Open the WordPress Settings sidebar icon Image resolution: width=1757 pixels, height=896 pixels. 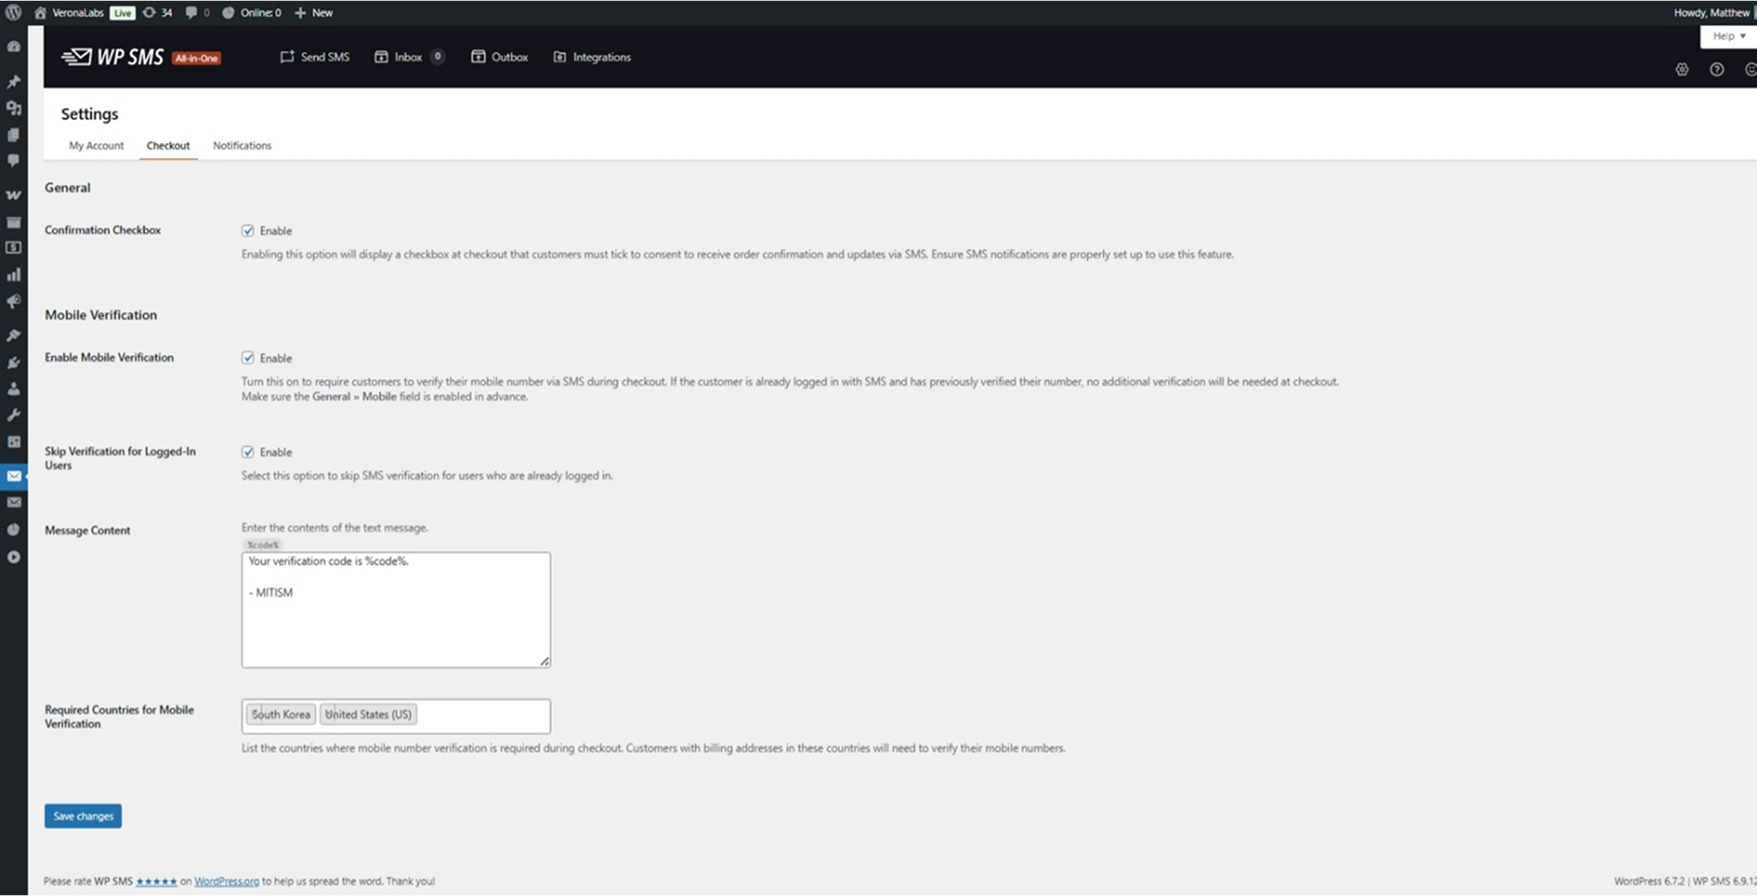pyautogui.click(x=14, y=441)
